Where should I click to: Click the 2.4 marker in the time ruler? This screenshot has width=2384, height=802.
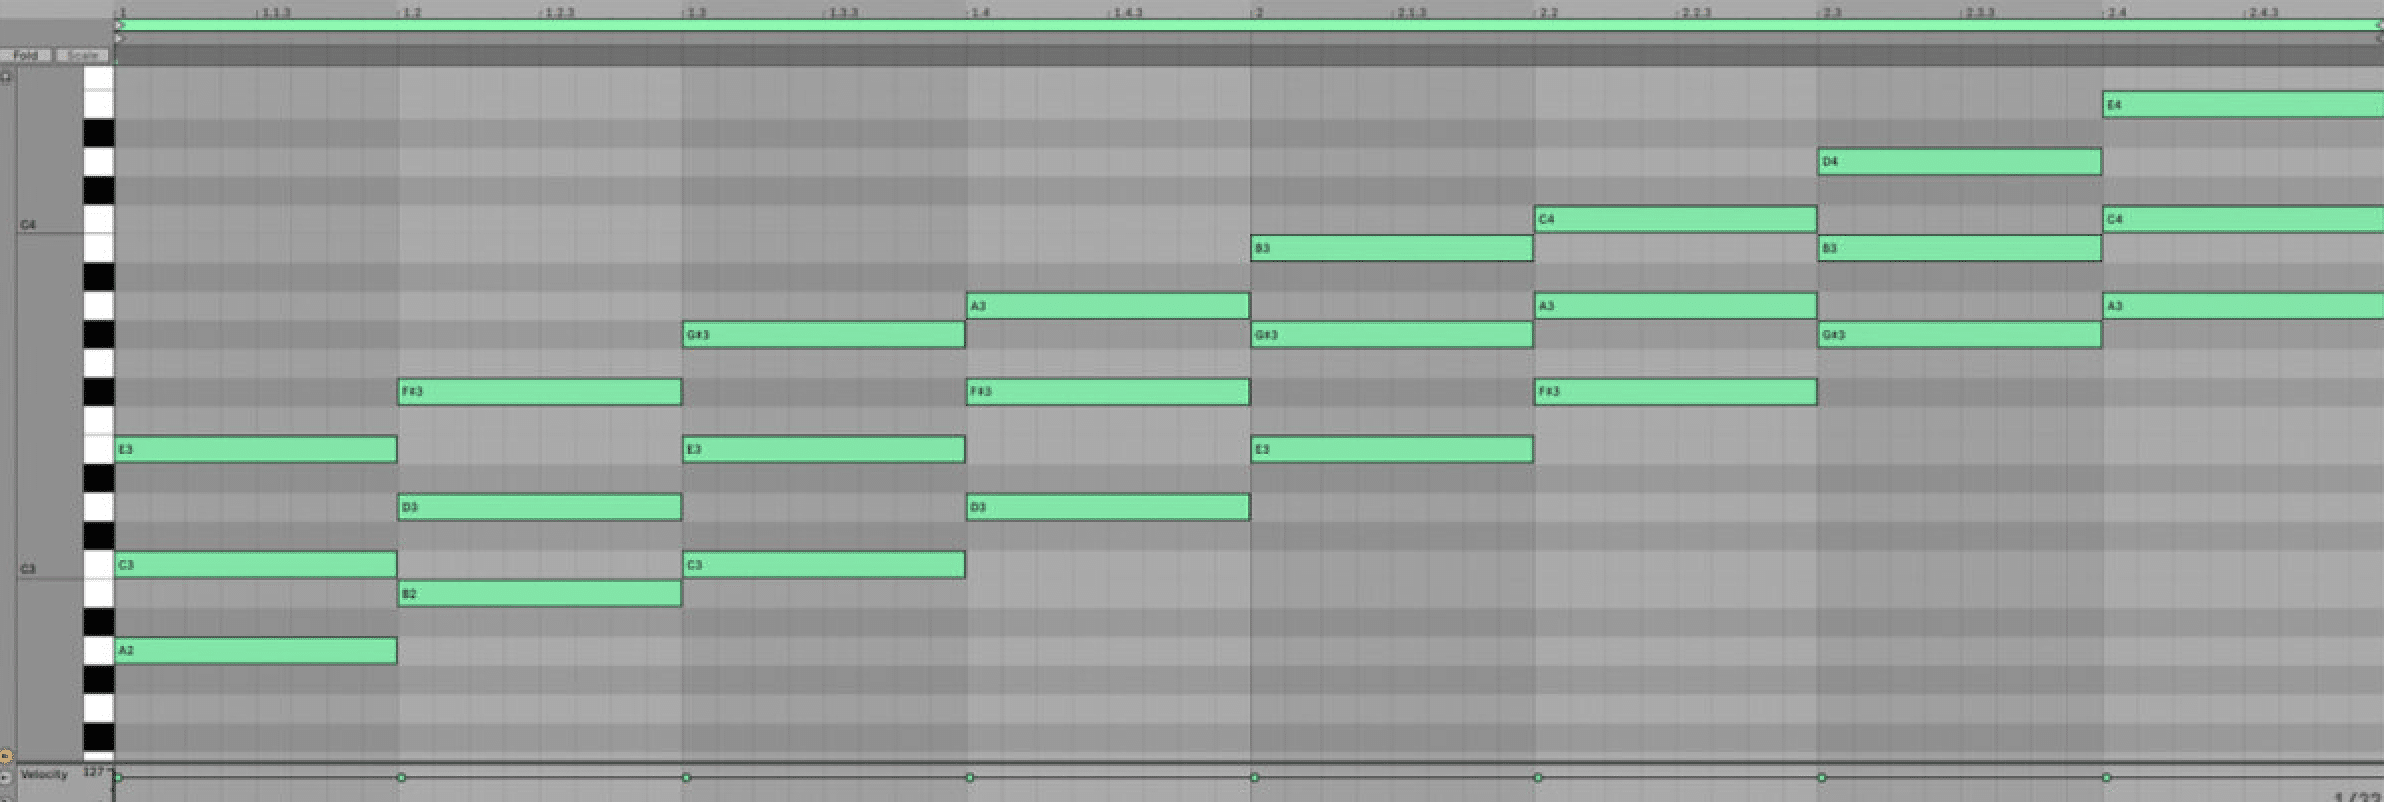pos(2115,12)
